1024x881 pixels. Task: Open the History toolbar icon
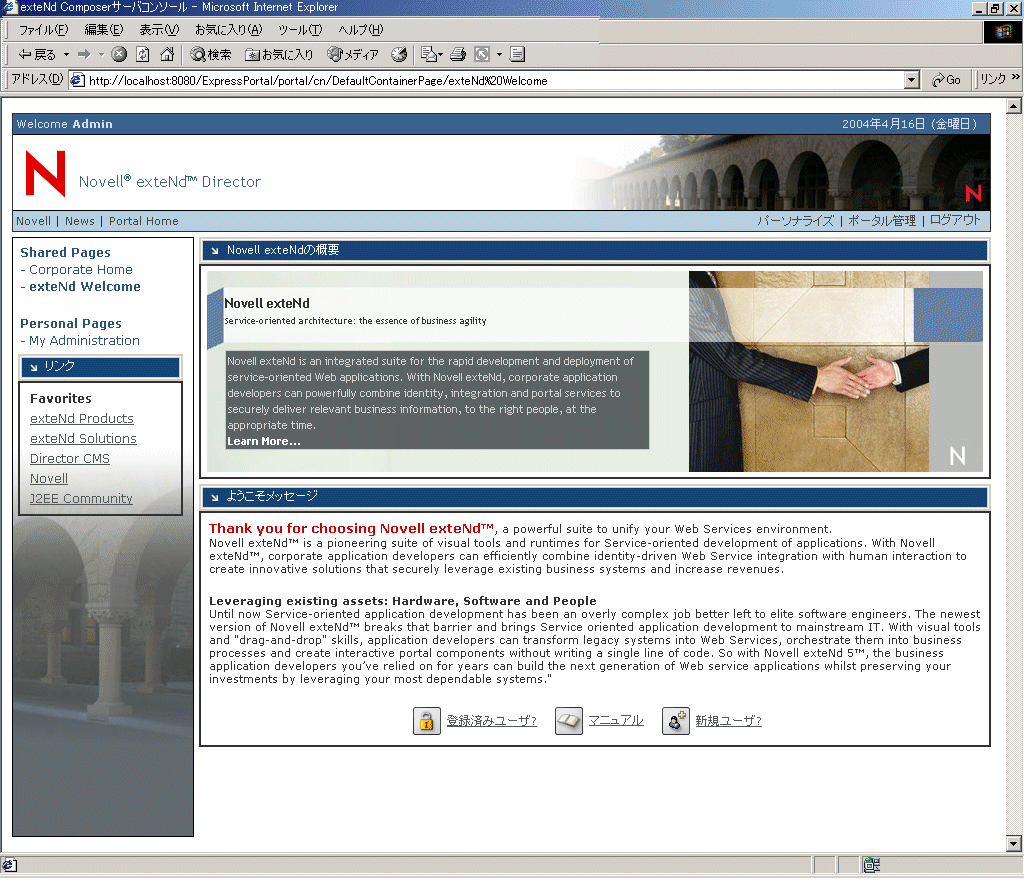coord(399,55)
